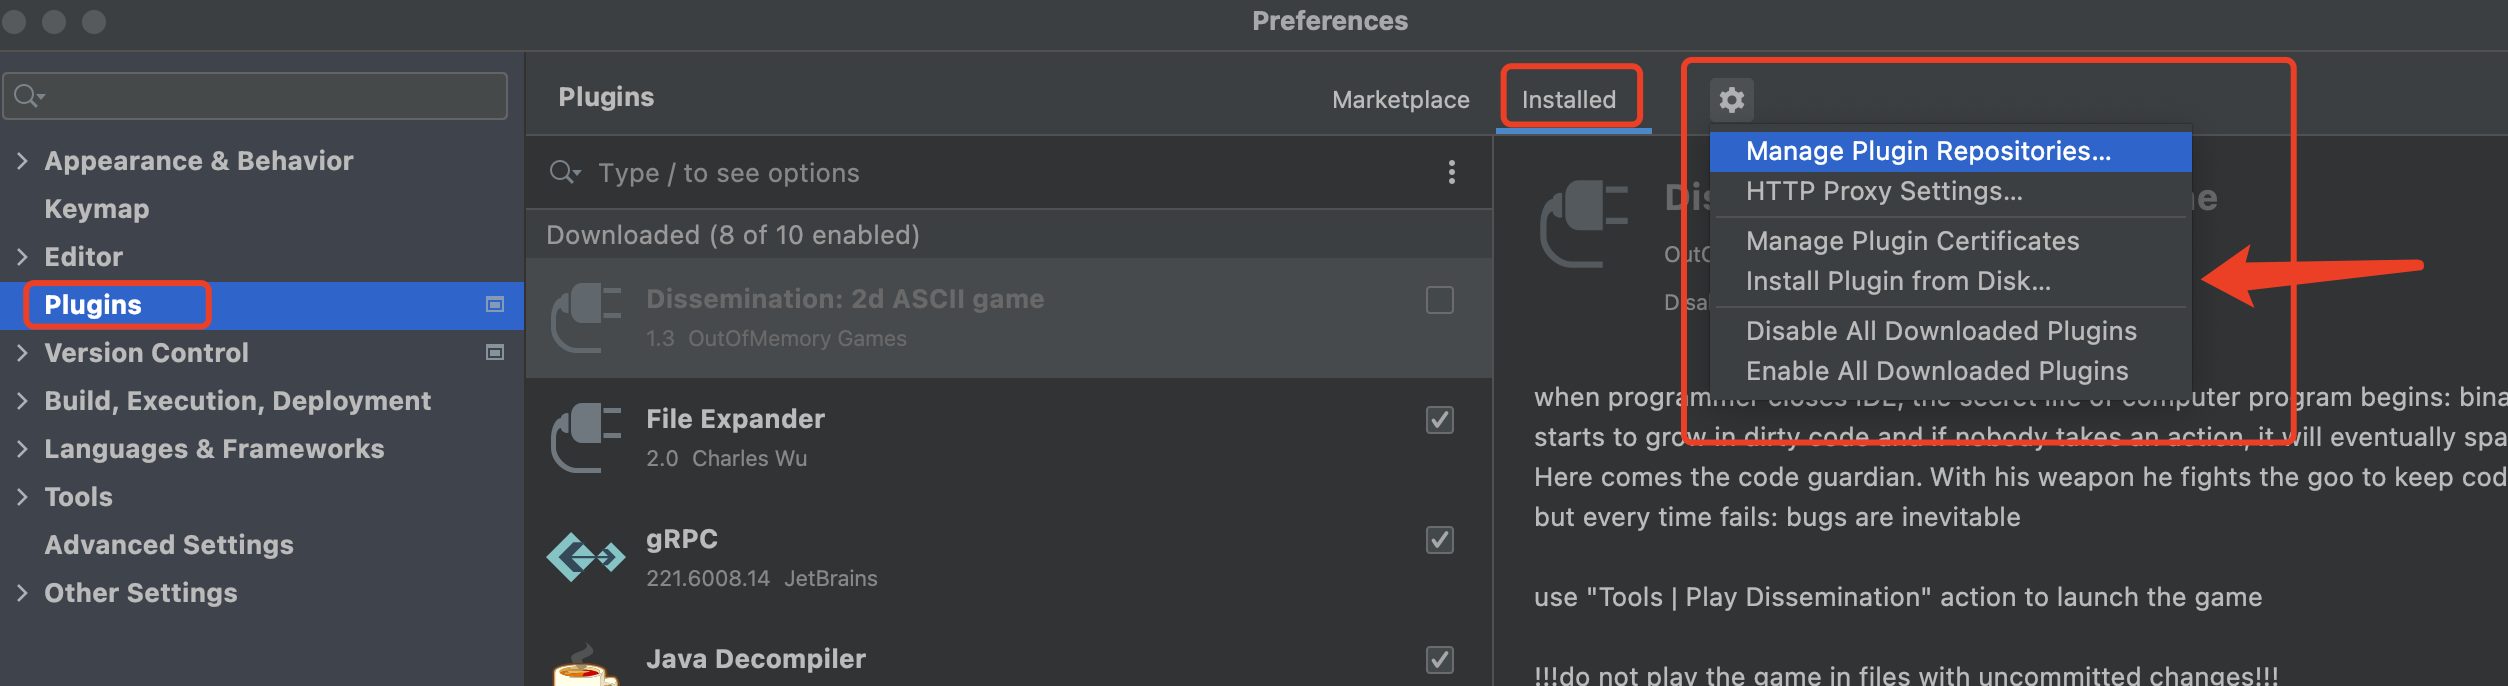Click the plugins settings gear icon
Image resolution: width=2508 pixels, height=686 pixels.
coord(1731,99)
